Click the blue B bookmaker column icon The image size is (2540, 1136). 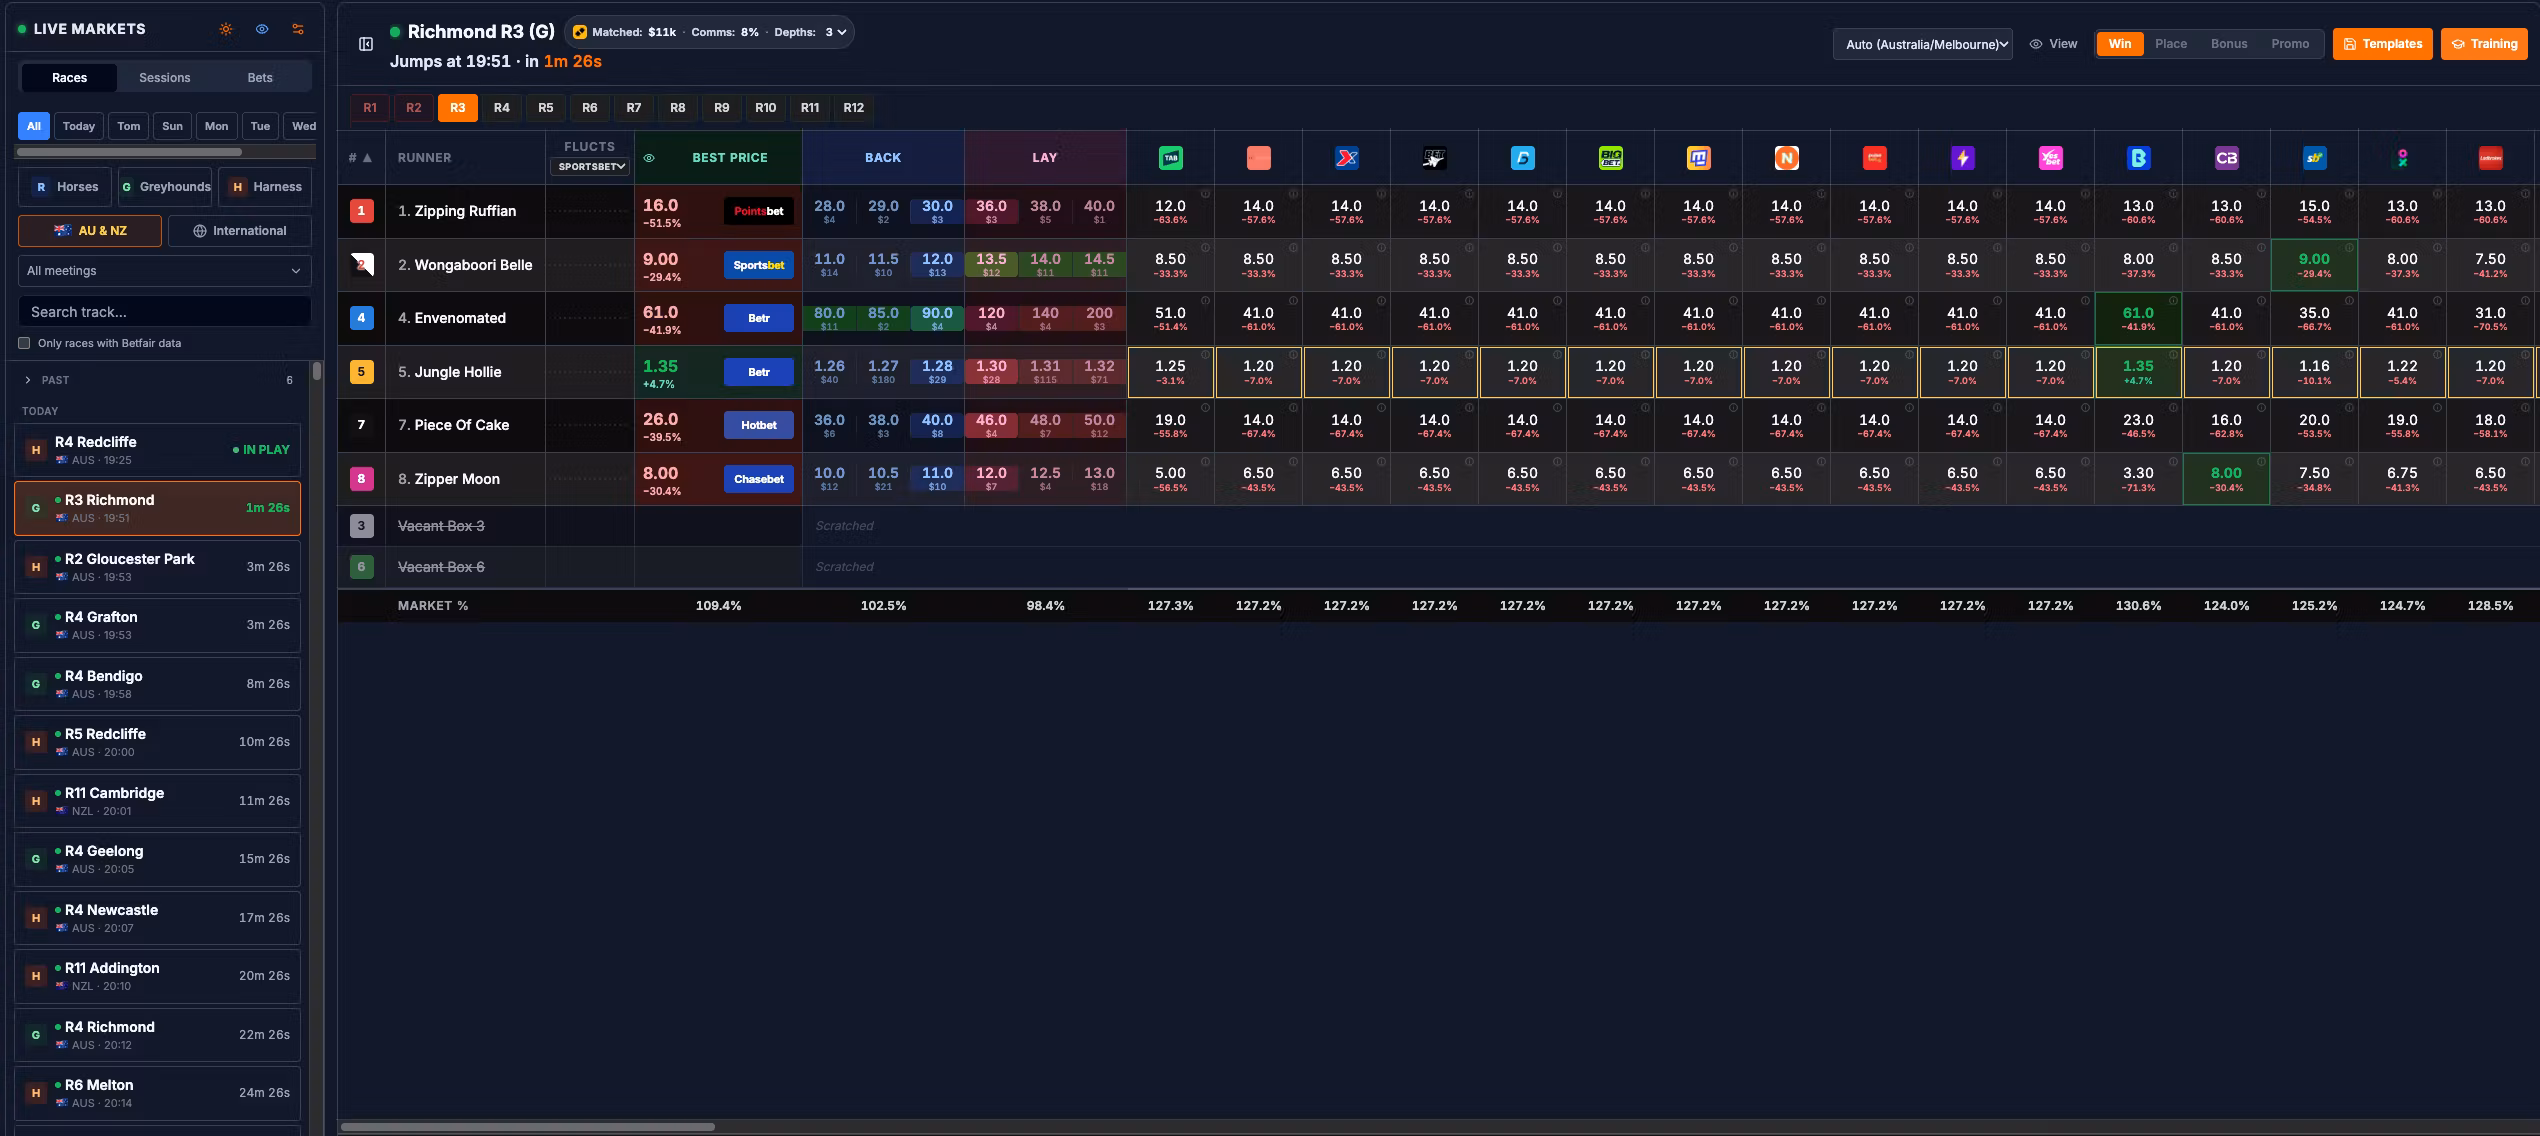click(x=2138, y=158)
